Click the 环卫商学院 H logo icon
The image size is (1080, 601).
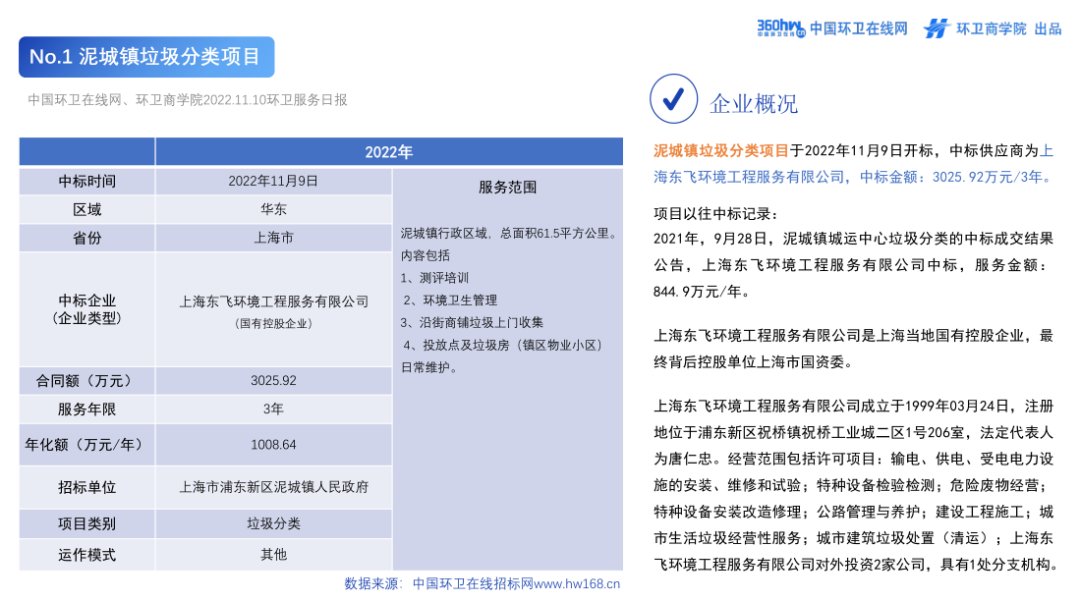point(936,28)
